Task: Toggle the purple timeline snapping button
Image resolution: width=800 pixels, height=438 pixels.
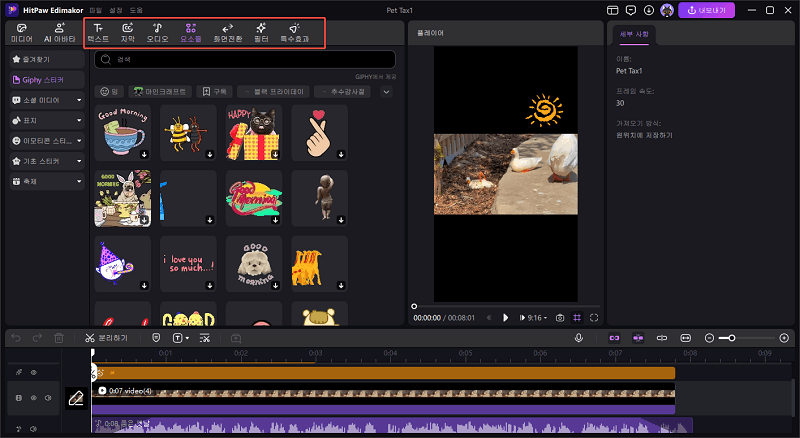Action: pos(615,338)
